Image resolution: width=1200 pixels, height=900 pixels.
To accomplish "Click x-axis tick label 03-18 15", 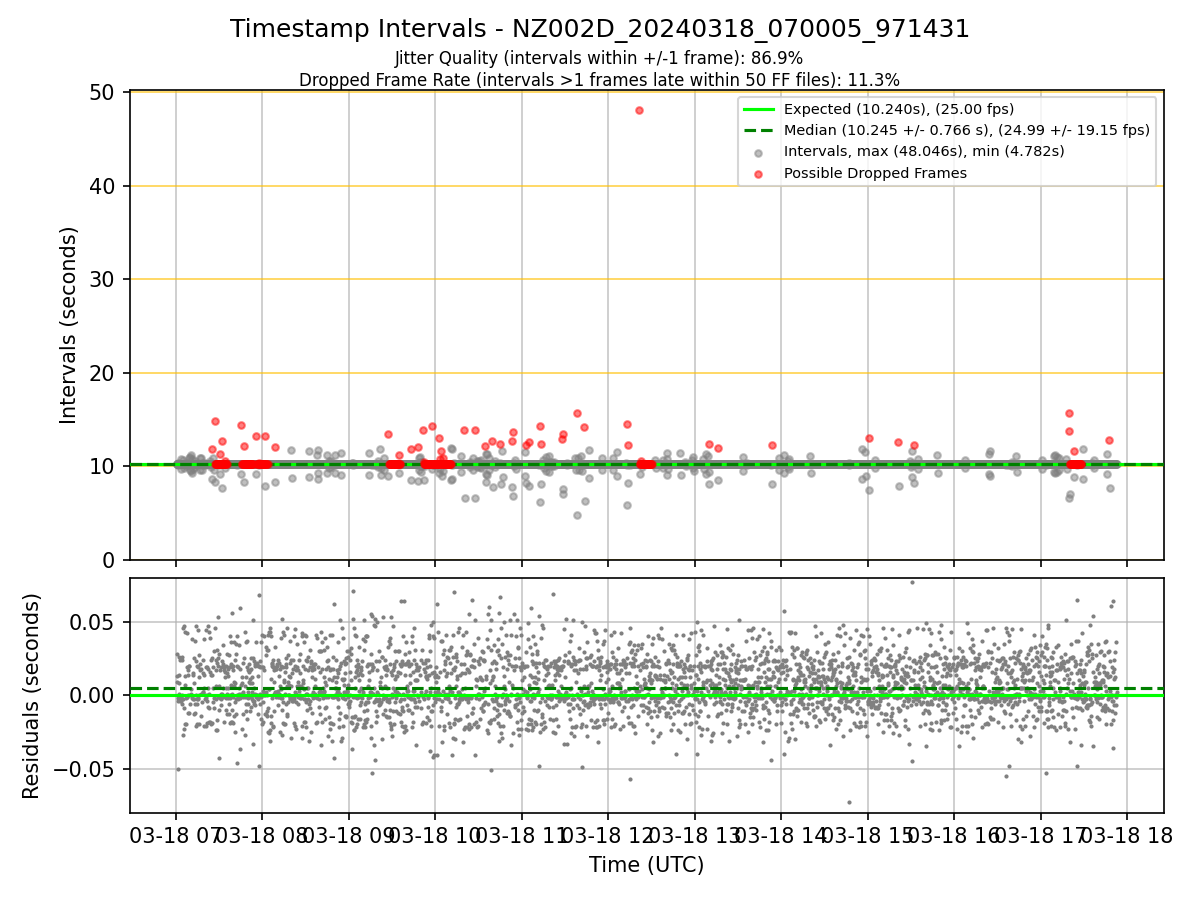I will coord(867,834).
